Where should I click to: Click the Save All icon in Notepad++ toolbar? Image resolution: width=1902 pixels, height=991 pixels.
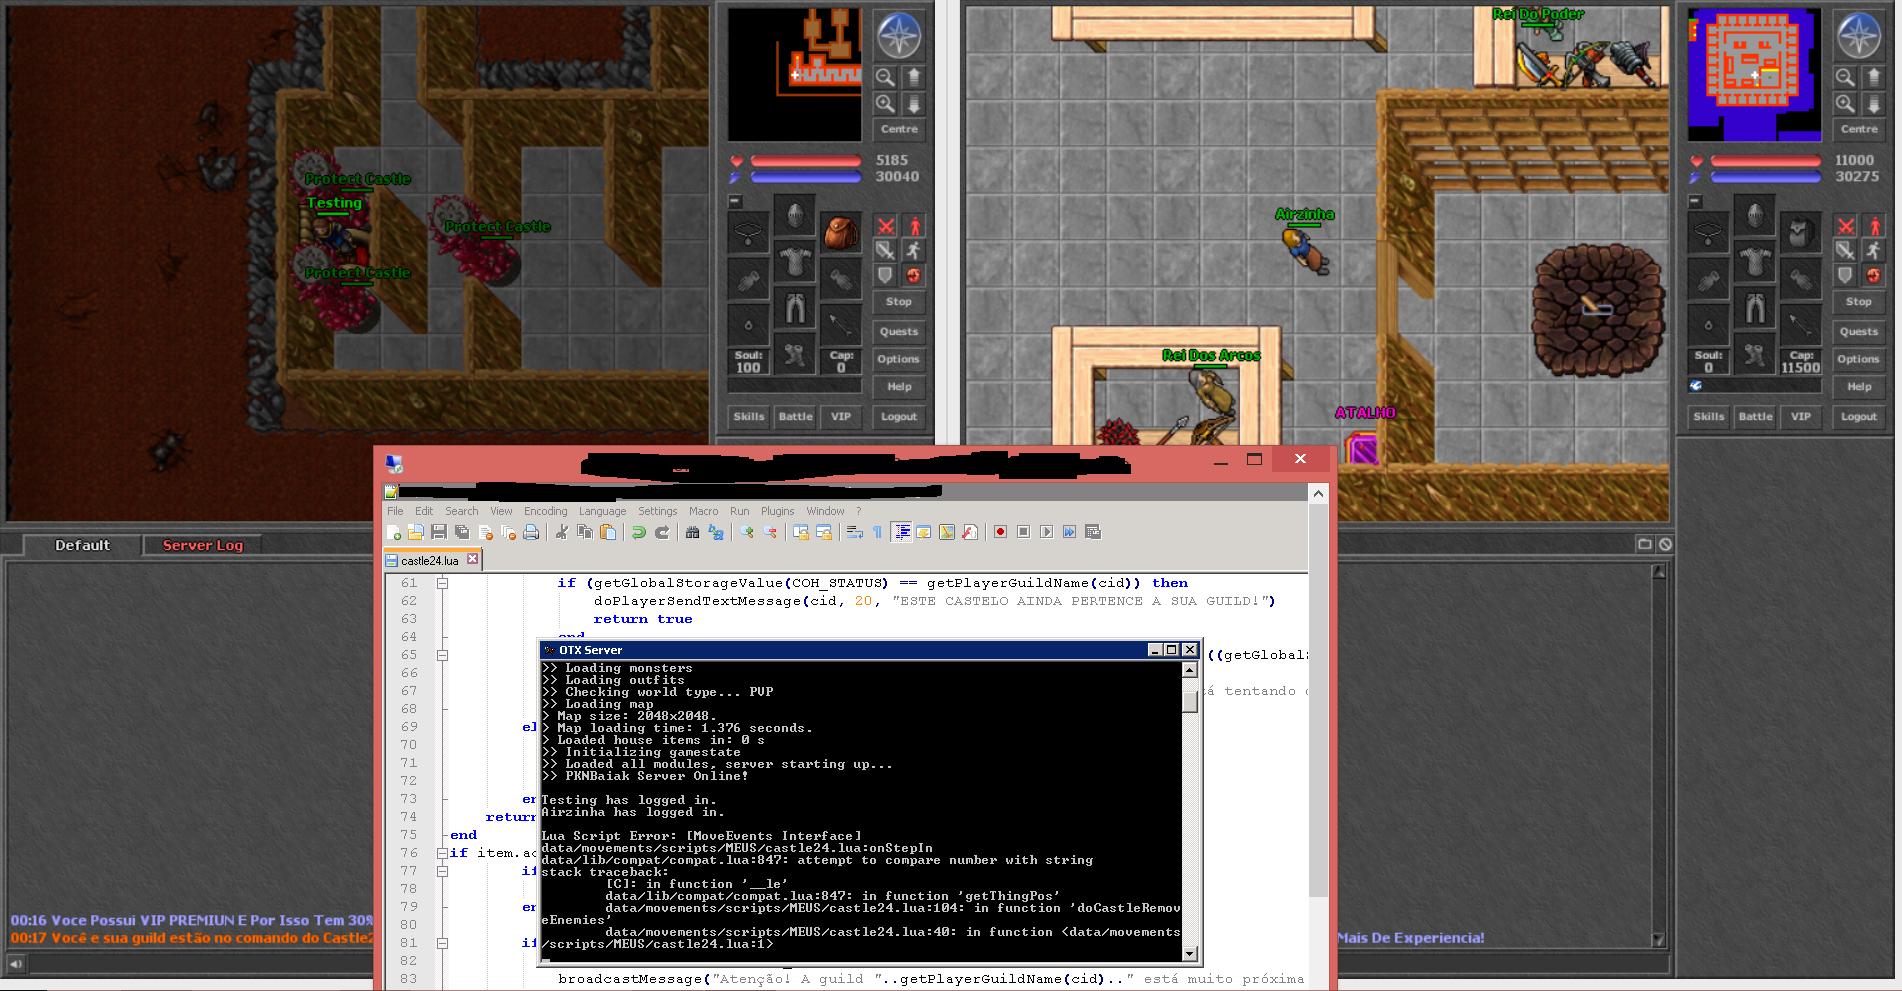(462, 532)
